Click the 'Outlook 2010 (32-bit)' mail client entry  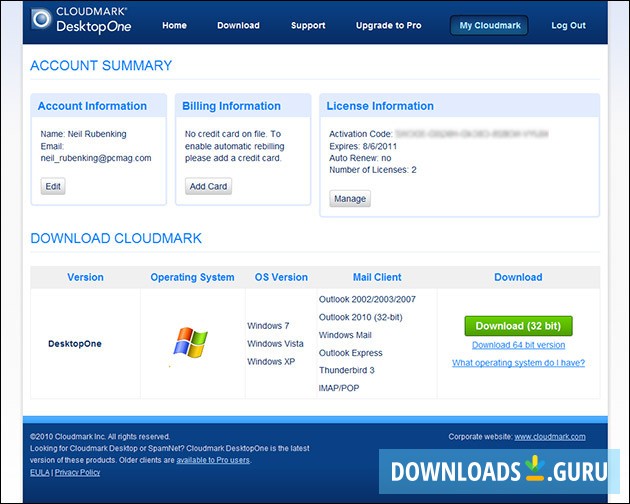[x=360, y=317]
